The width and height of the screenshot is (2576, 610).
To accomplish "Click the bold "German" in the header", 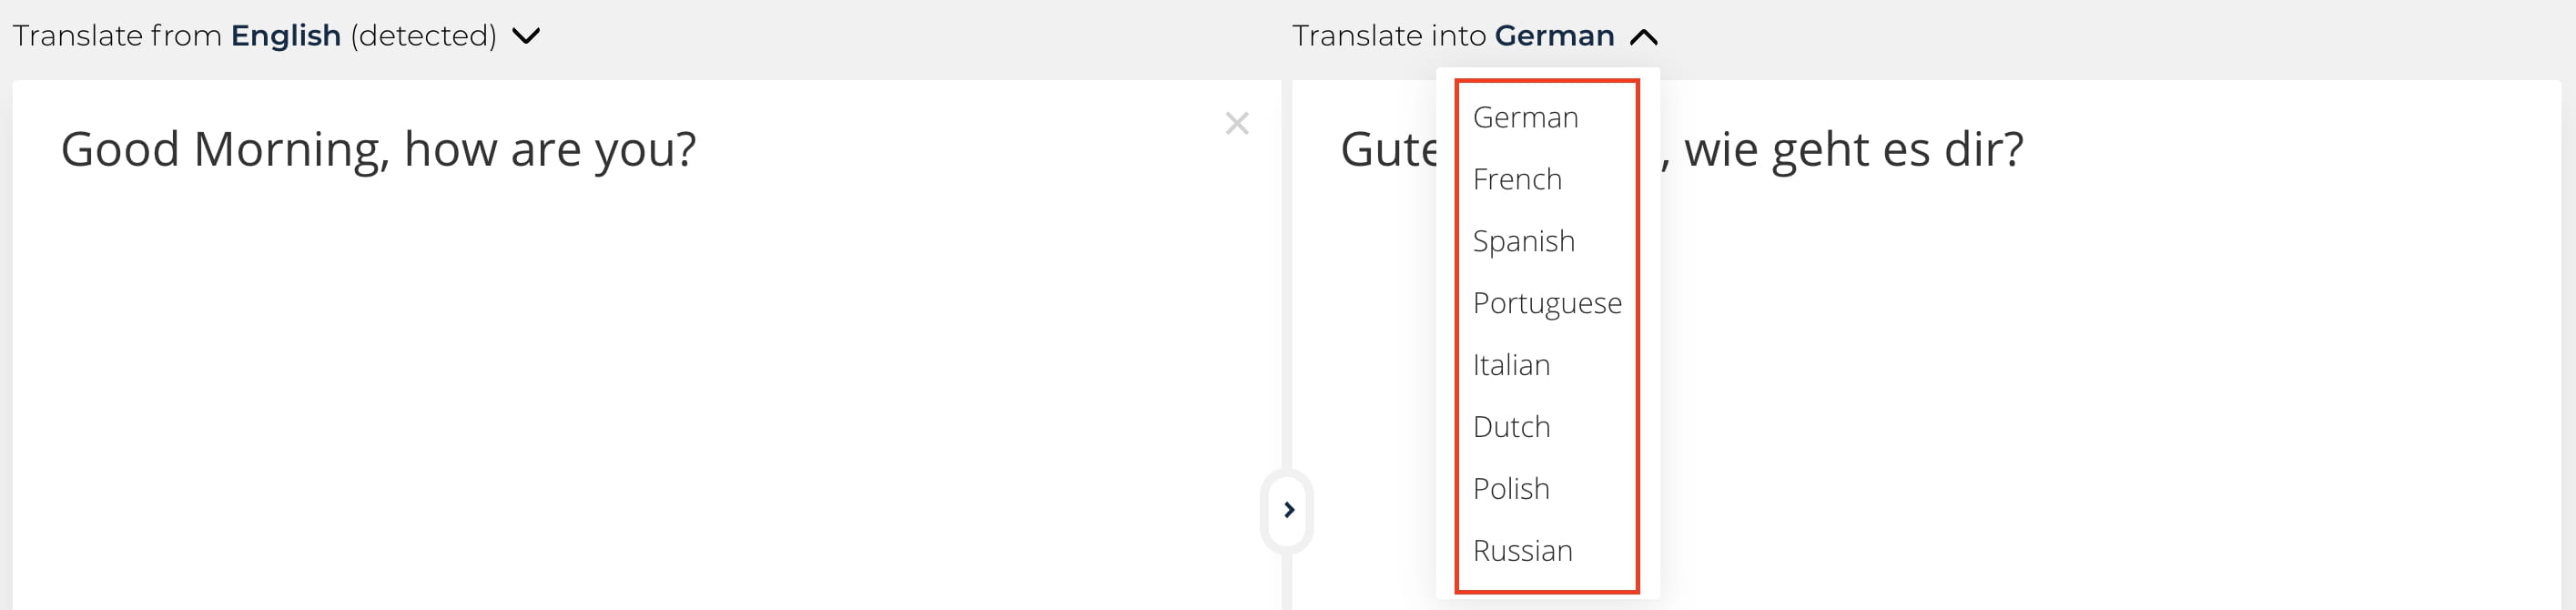I will tap(1554, 36).
